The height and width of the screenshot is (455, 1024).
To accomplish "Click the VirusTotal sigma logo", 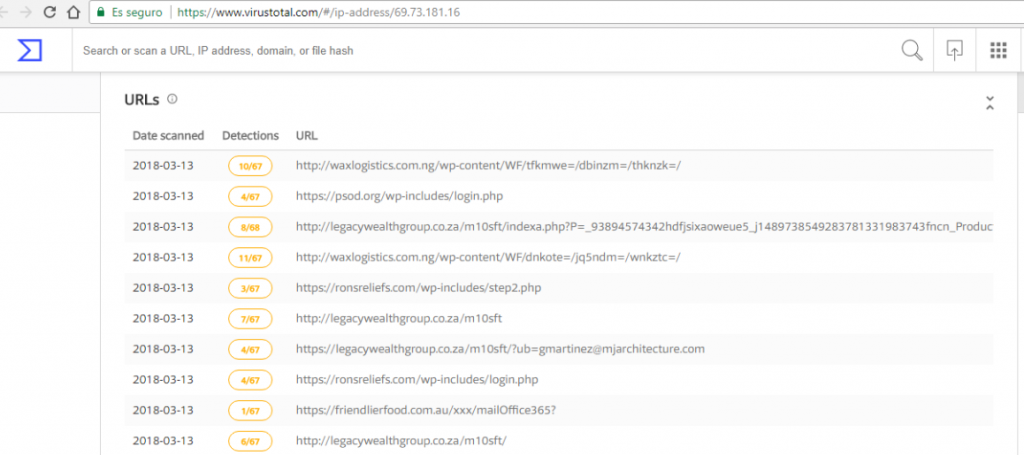I will click(x=29, y=50).
